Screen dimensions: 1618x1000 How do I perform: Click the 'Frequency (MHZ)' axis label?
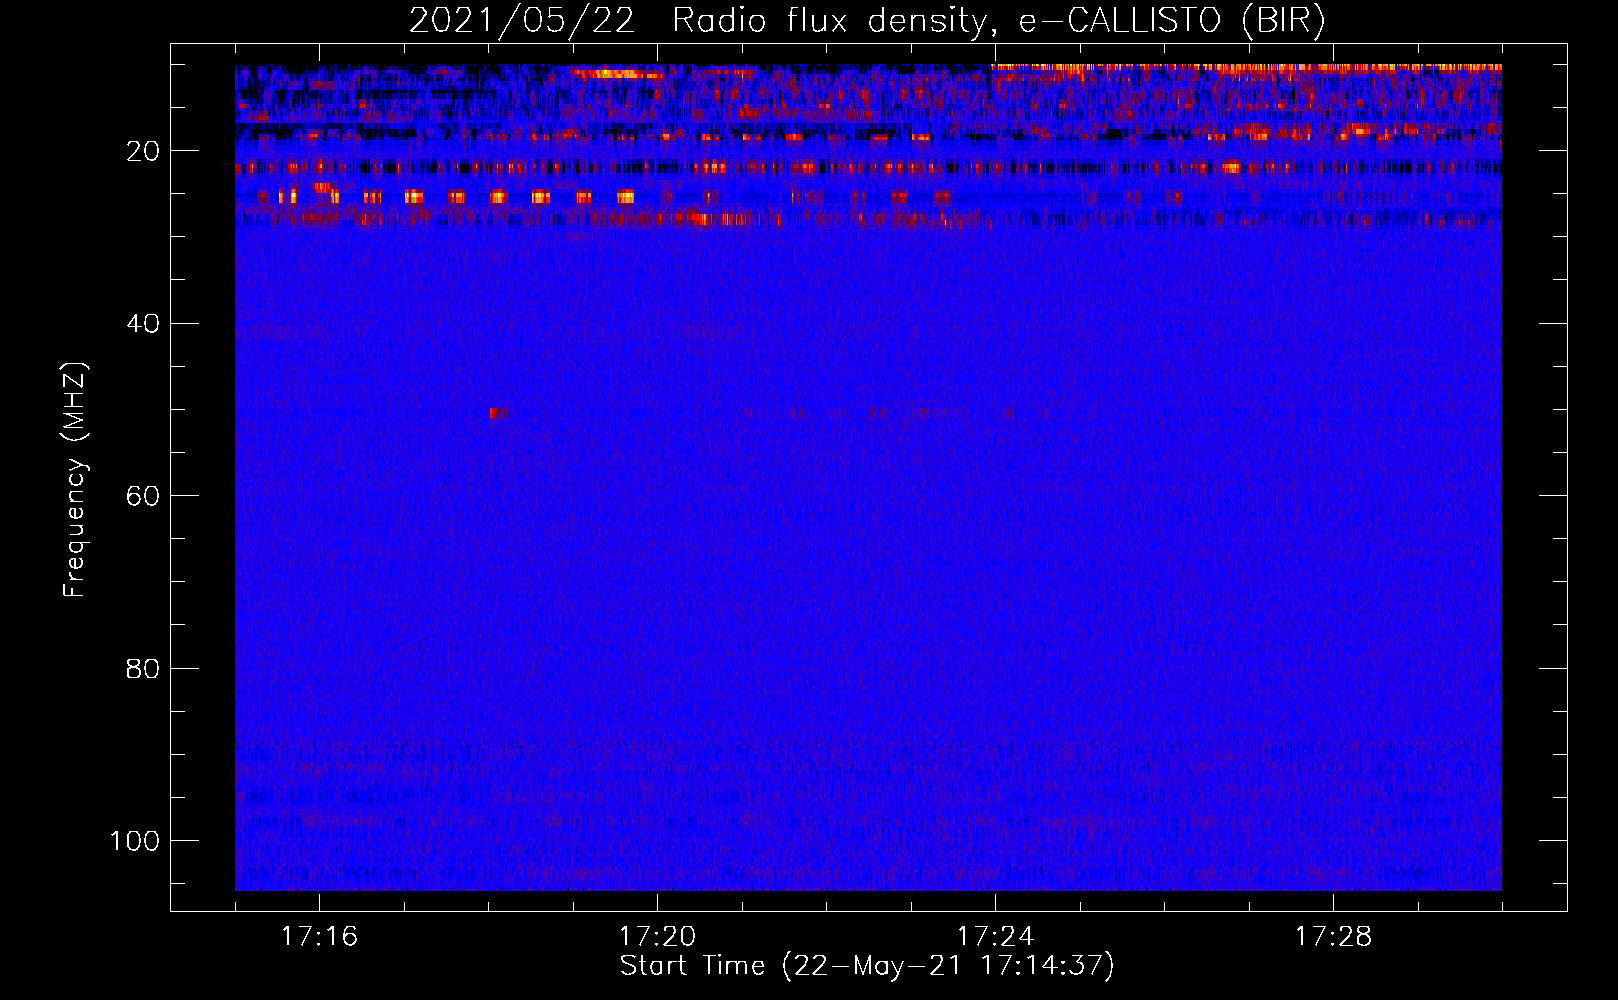[x=75, y=479]
